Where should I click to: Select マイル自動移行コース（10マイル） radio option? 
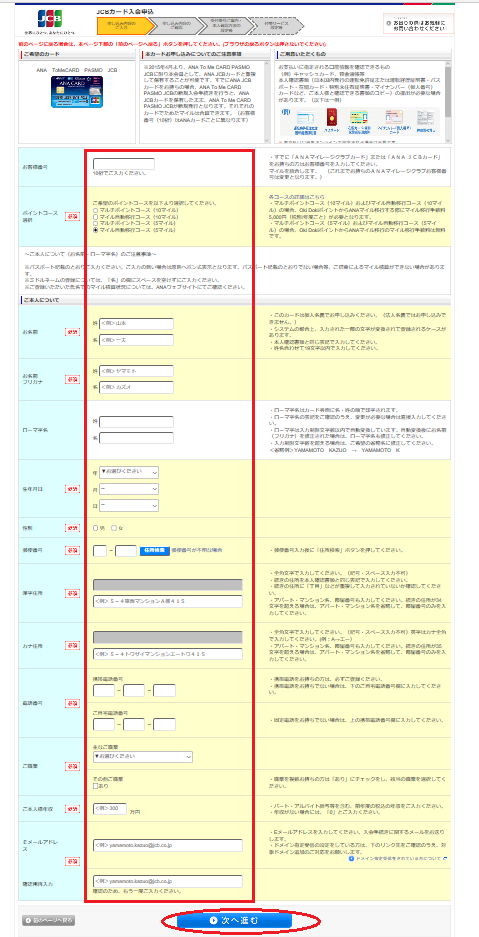[96, 217]
